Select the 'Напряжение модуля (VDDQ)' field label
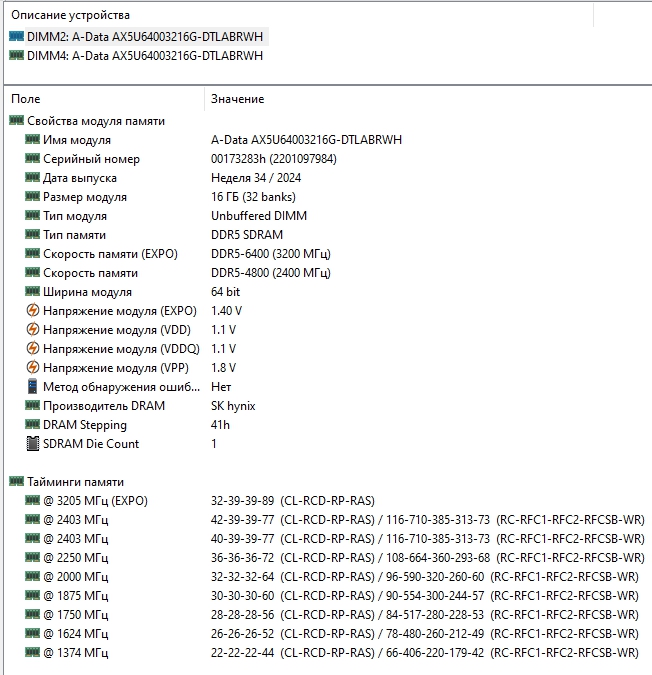Image resolution: width=652 pixels, height=675 pixels. (121, 349)
